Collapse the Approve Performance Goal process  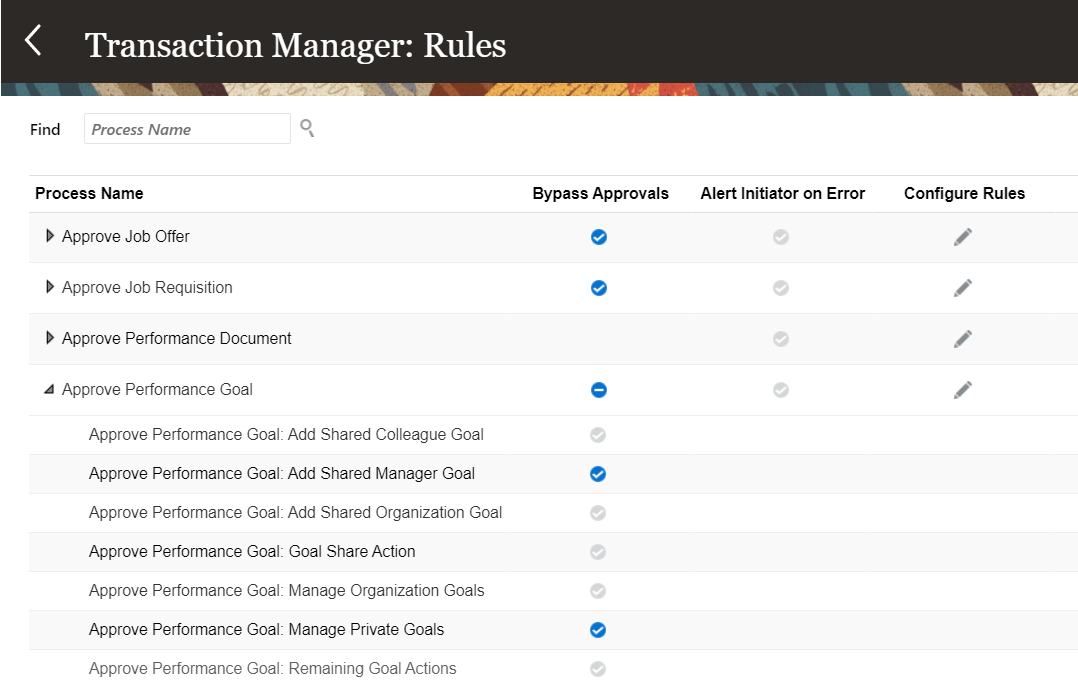point(48,389)
